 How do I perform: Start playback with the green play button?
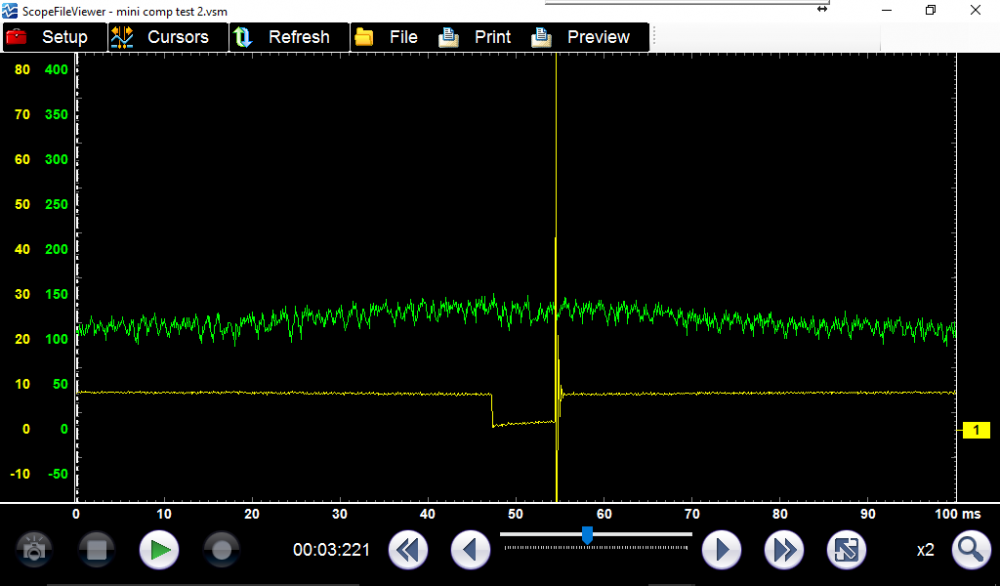159,550
